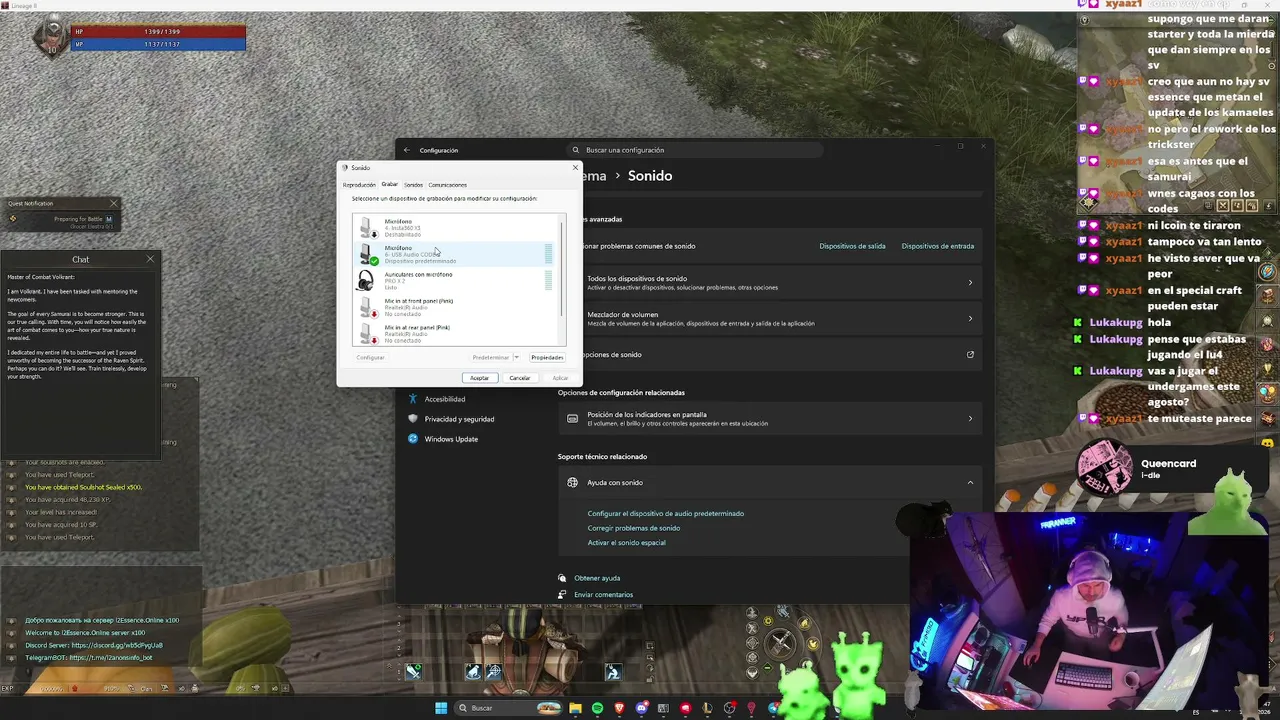The width and height of the screenshot is (1280, 720).
Task: Switch to the Reproducción tab in Sonido
Action: (359, 185)
